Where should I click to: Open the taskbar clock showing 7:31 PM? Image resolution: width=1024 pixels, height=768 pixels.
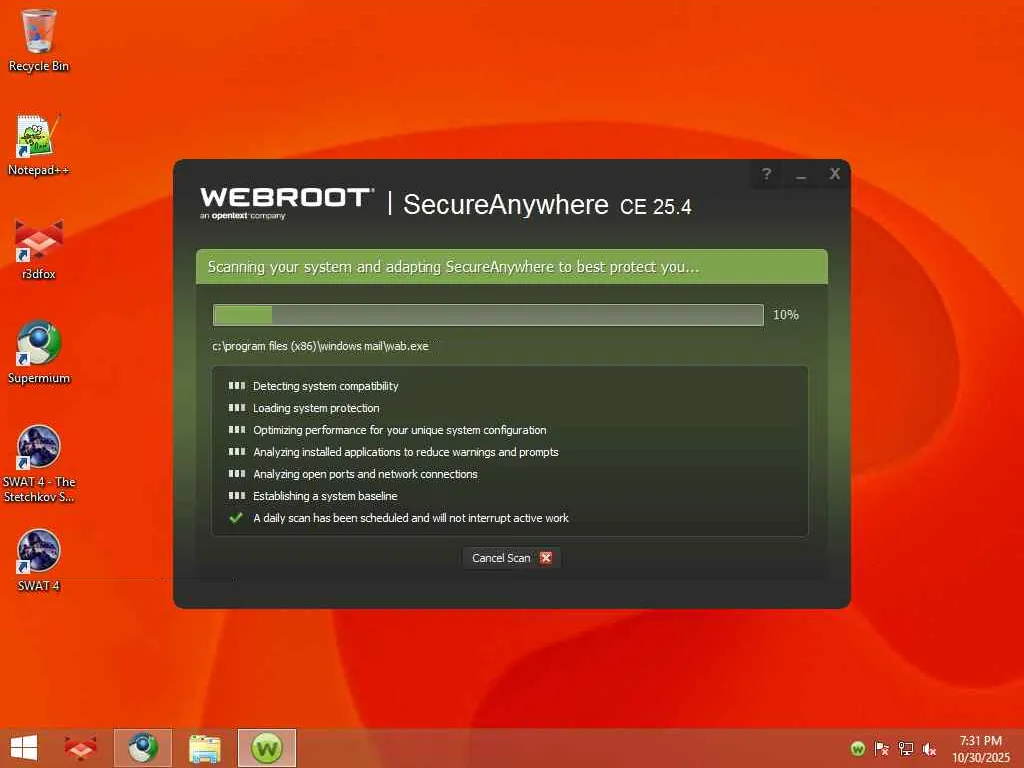pyautogui.click(x=981, y=748)
